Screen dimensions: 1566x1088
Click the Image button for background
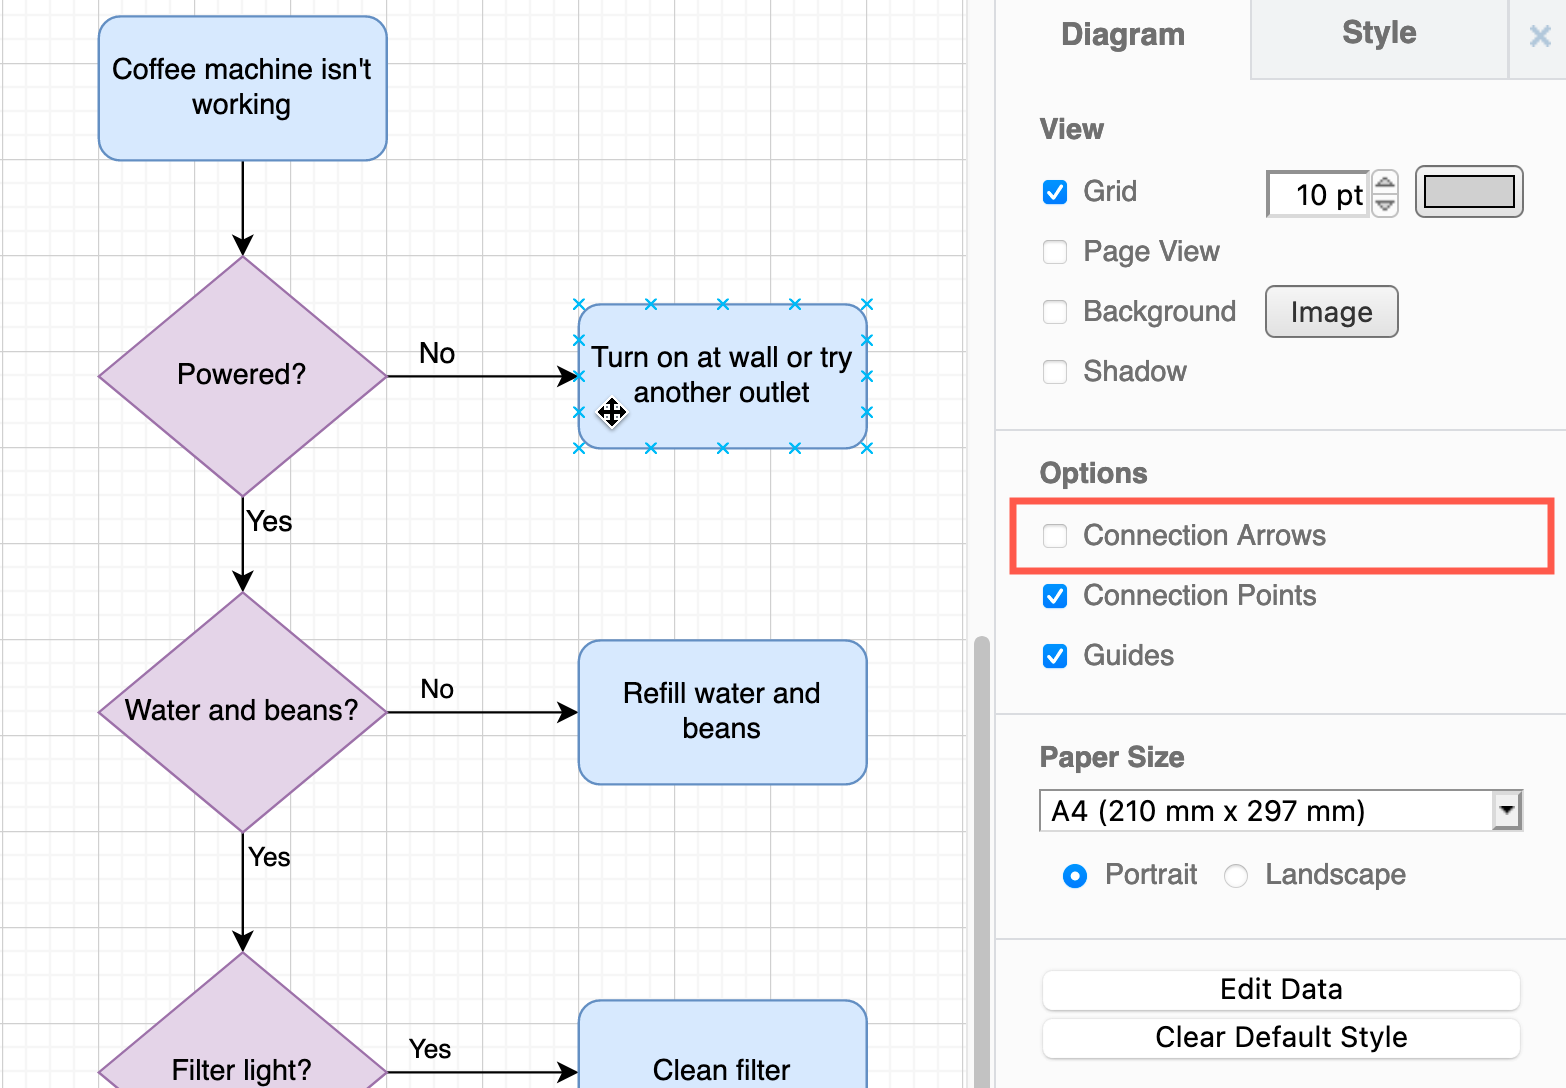point(1331,311)
